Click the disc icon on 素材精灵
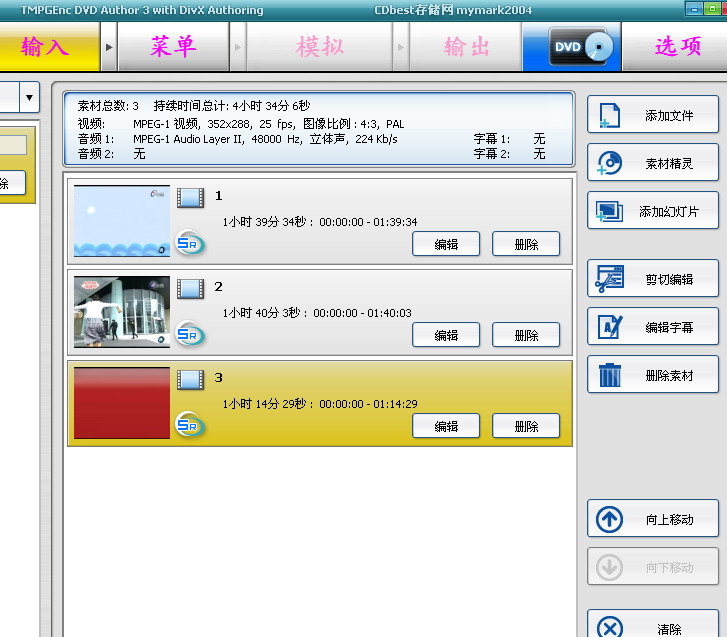This screenshot has height=637, width=727. click(x=609, y=163)
